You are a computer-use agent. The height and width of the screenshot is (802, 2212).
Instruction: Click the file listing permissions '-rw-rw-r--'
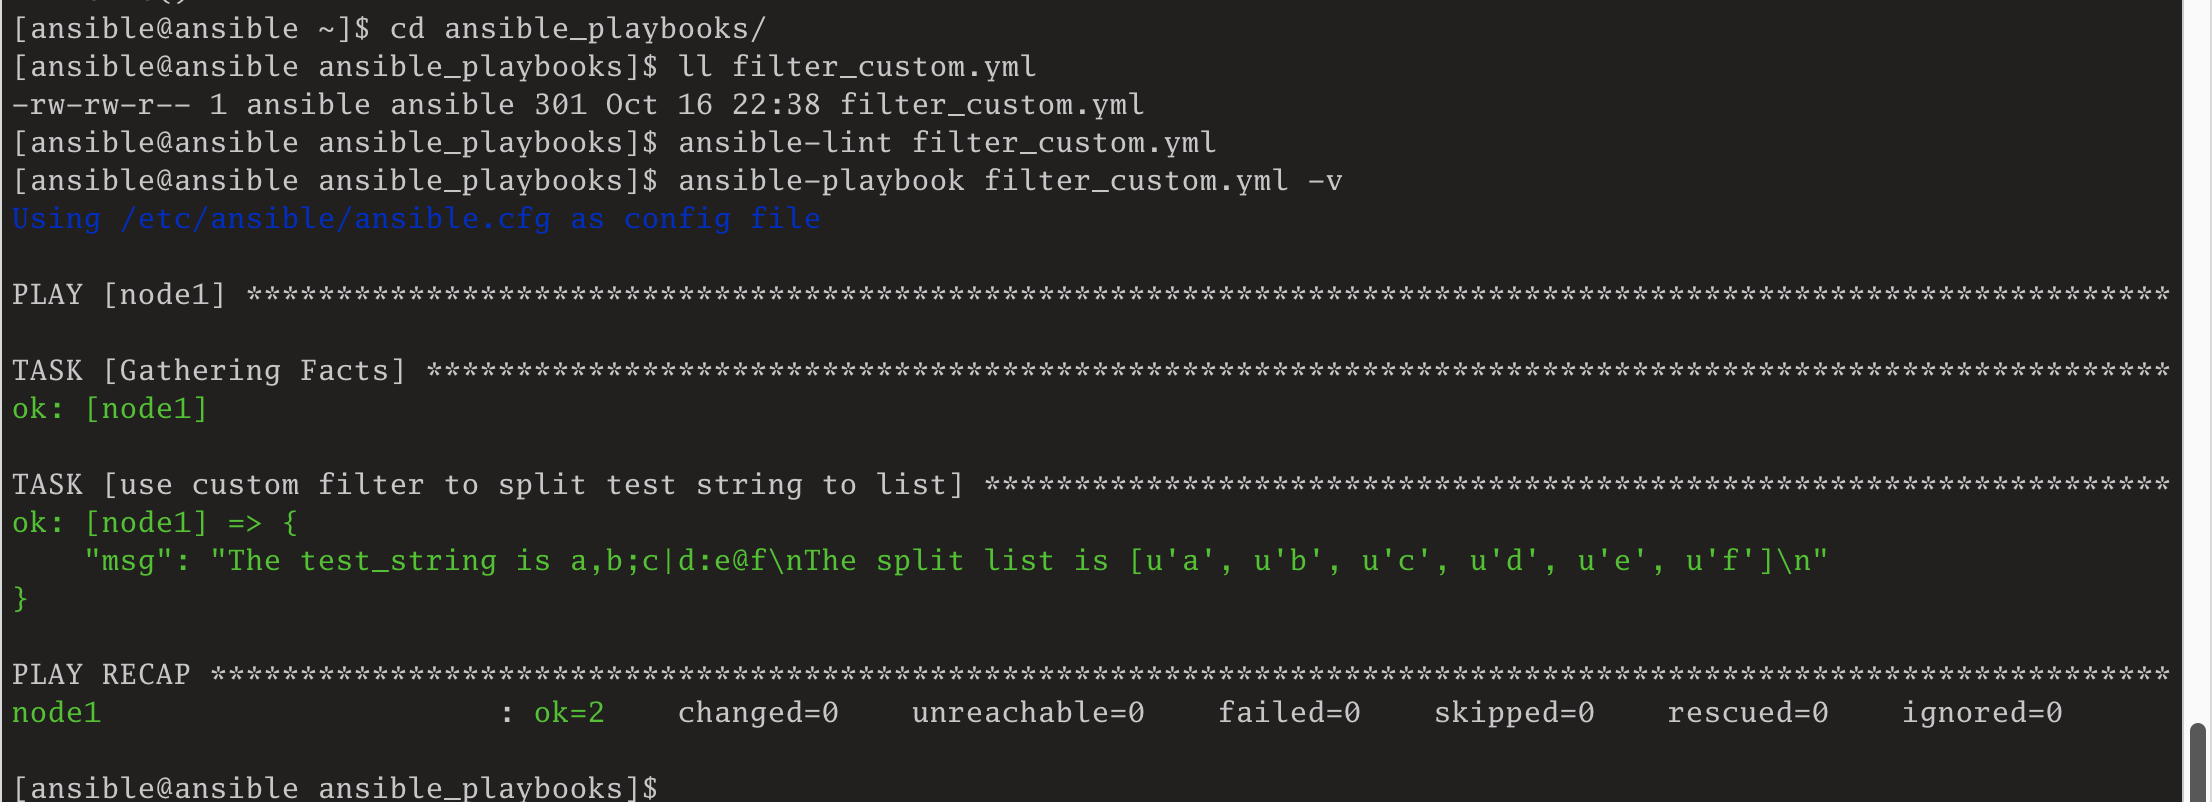click(x=100, y=105)
